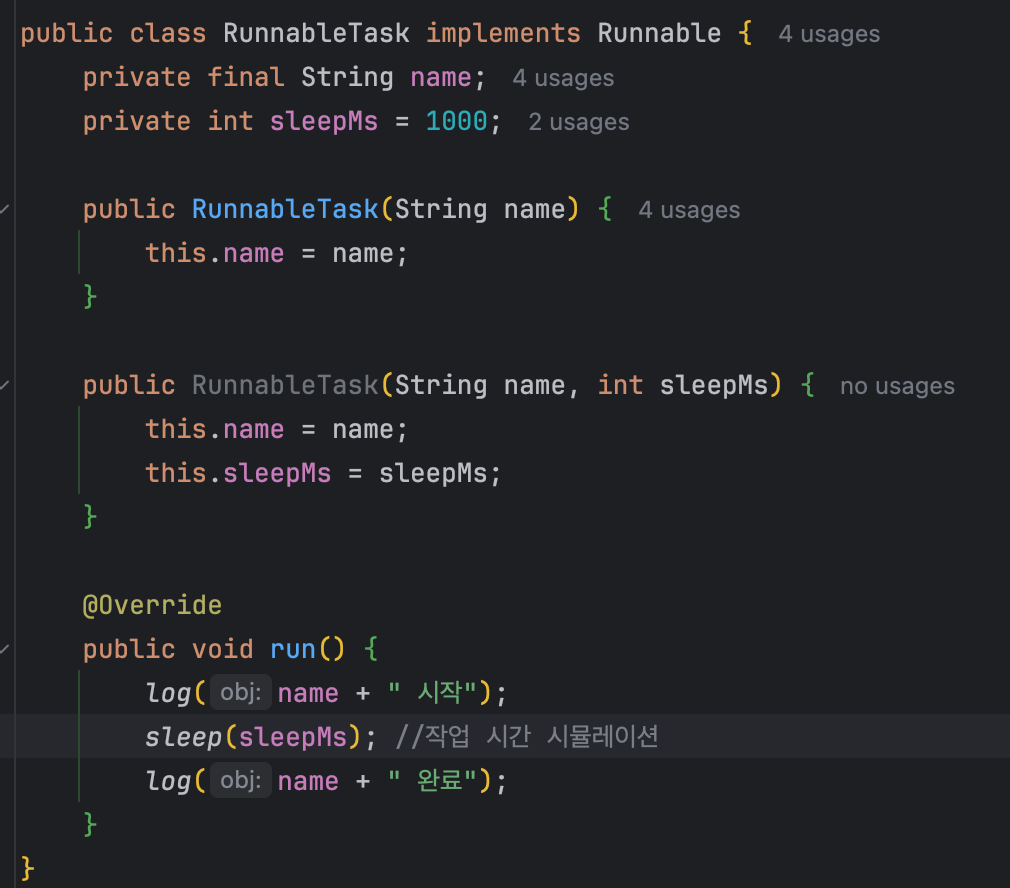
Task: Click the sleep method call
Action: tap(183, 737)
